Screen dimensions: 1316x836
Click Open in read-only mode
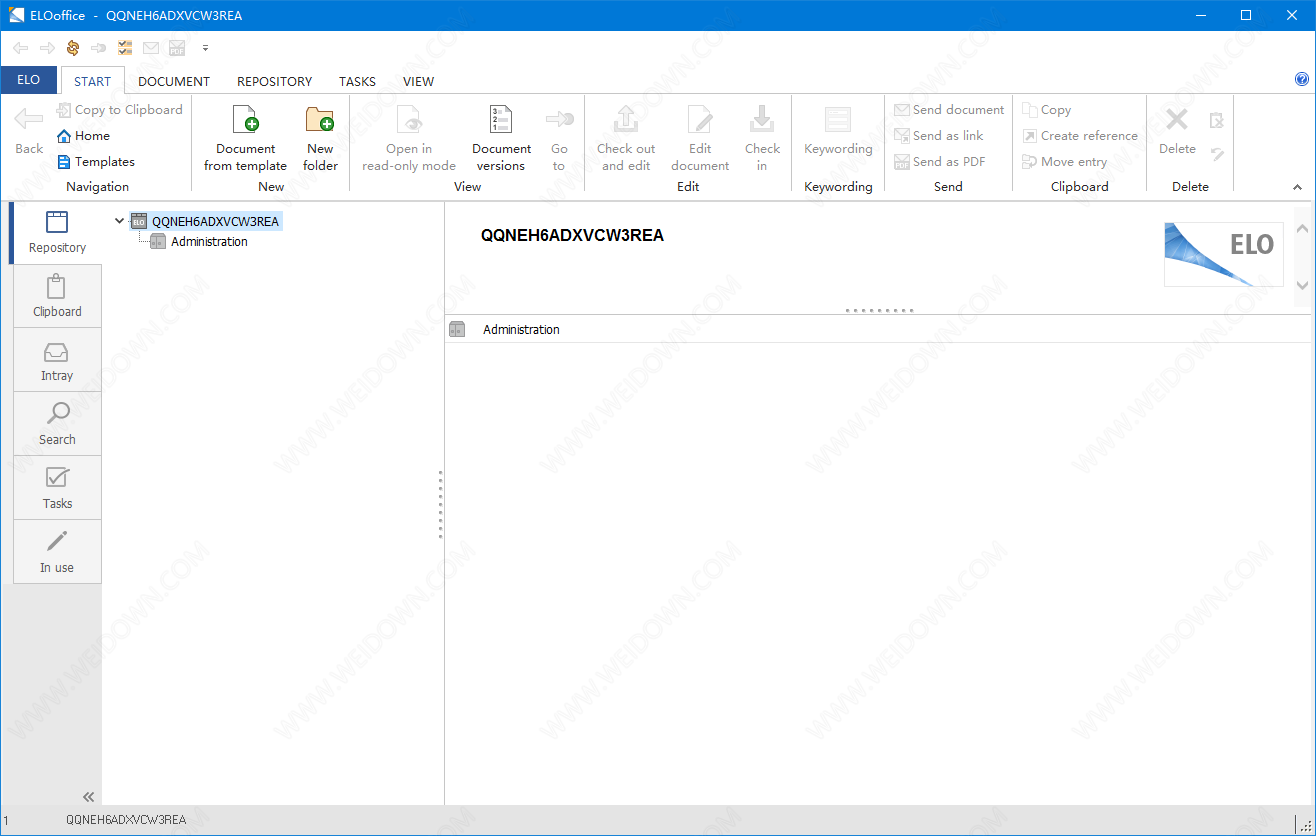(409, 138)
